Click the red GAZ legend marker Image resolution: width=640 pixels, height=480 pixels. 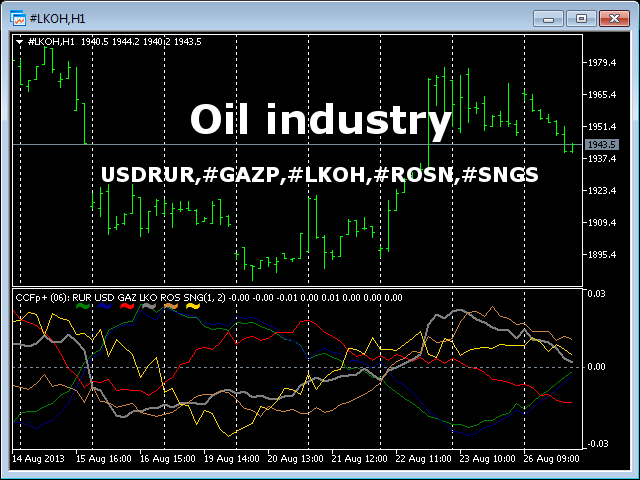[127, 306]
